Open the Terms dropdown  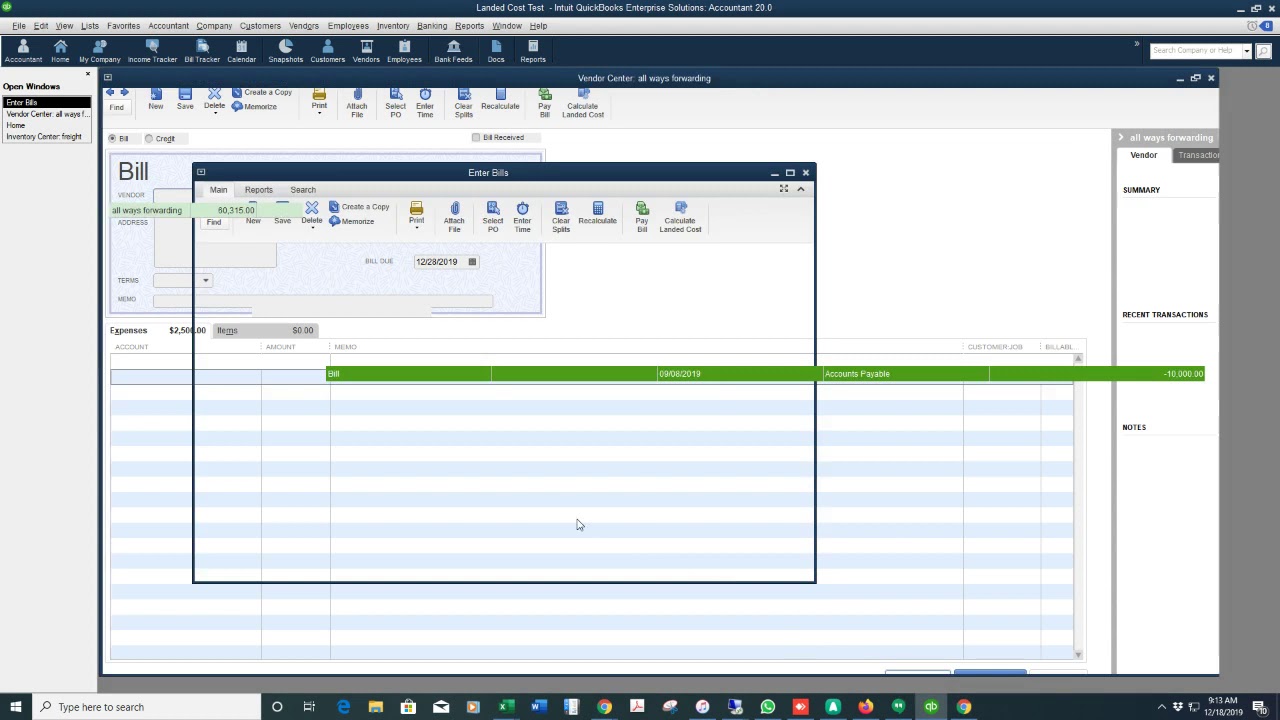tap(205, 280)
